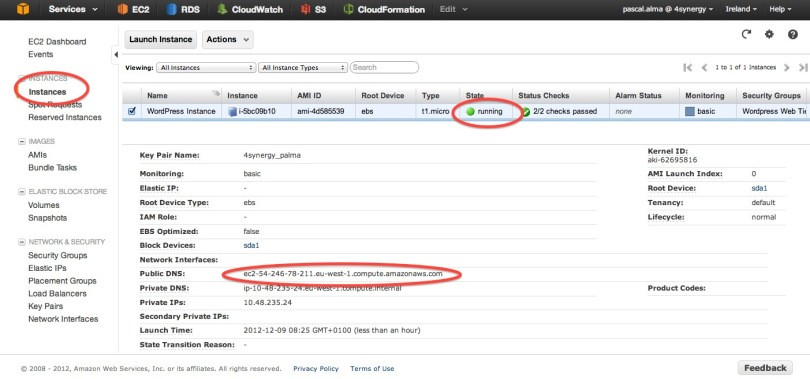Viewport: 810px width, 379px height.
Task: Click the 4synergy_palma key pair value
Action: [x=272, y=155]
